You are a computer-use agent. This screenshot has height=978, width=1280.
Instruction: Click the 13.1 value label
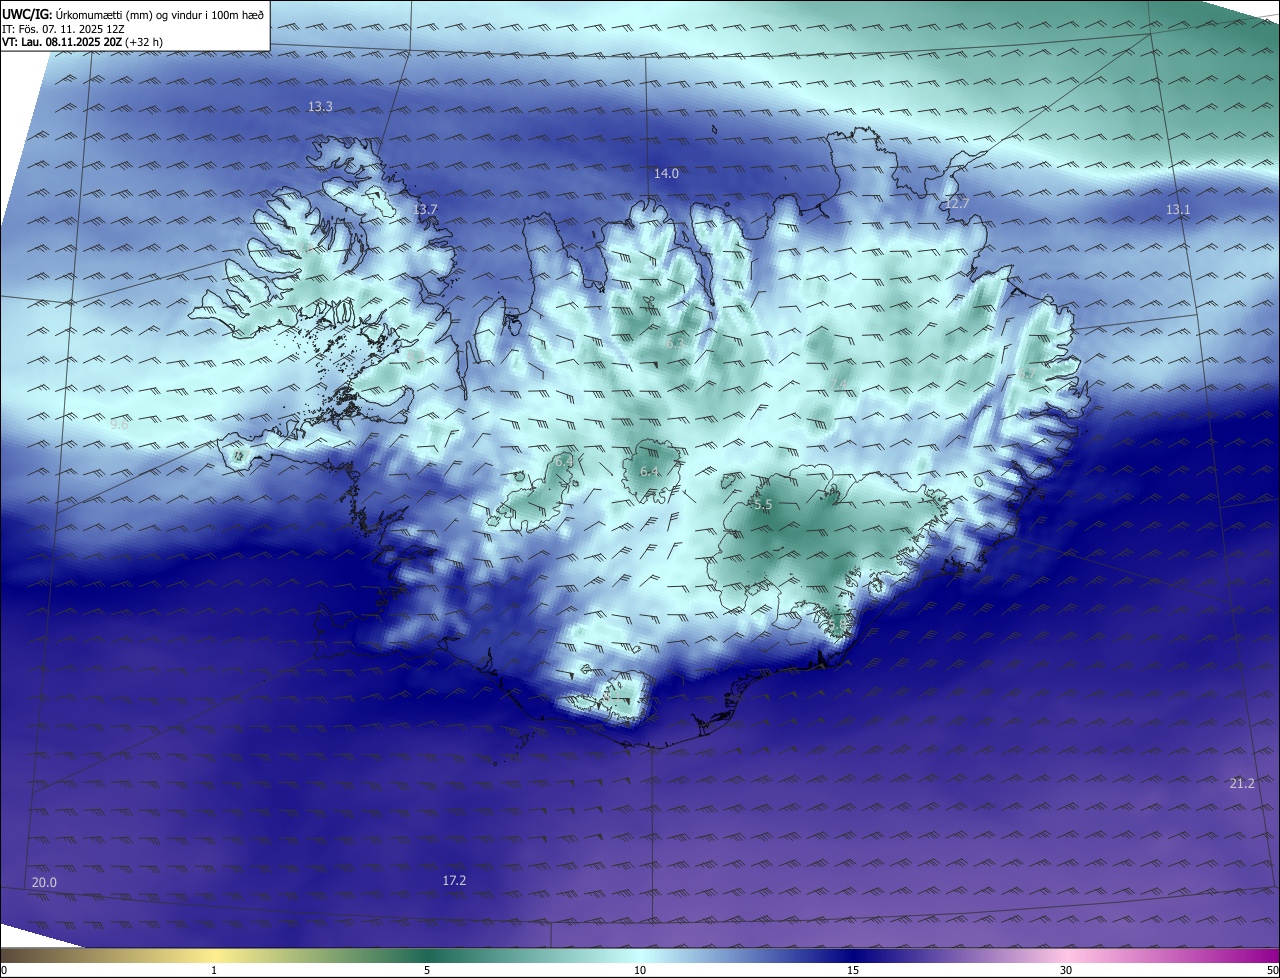click(x=1178, y=210)
